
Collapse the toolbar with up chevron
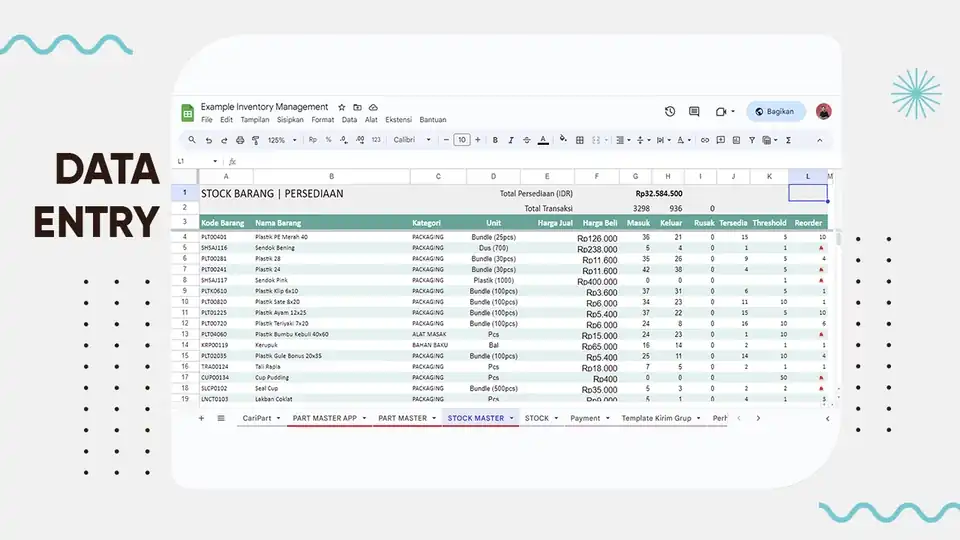point(819,140)
